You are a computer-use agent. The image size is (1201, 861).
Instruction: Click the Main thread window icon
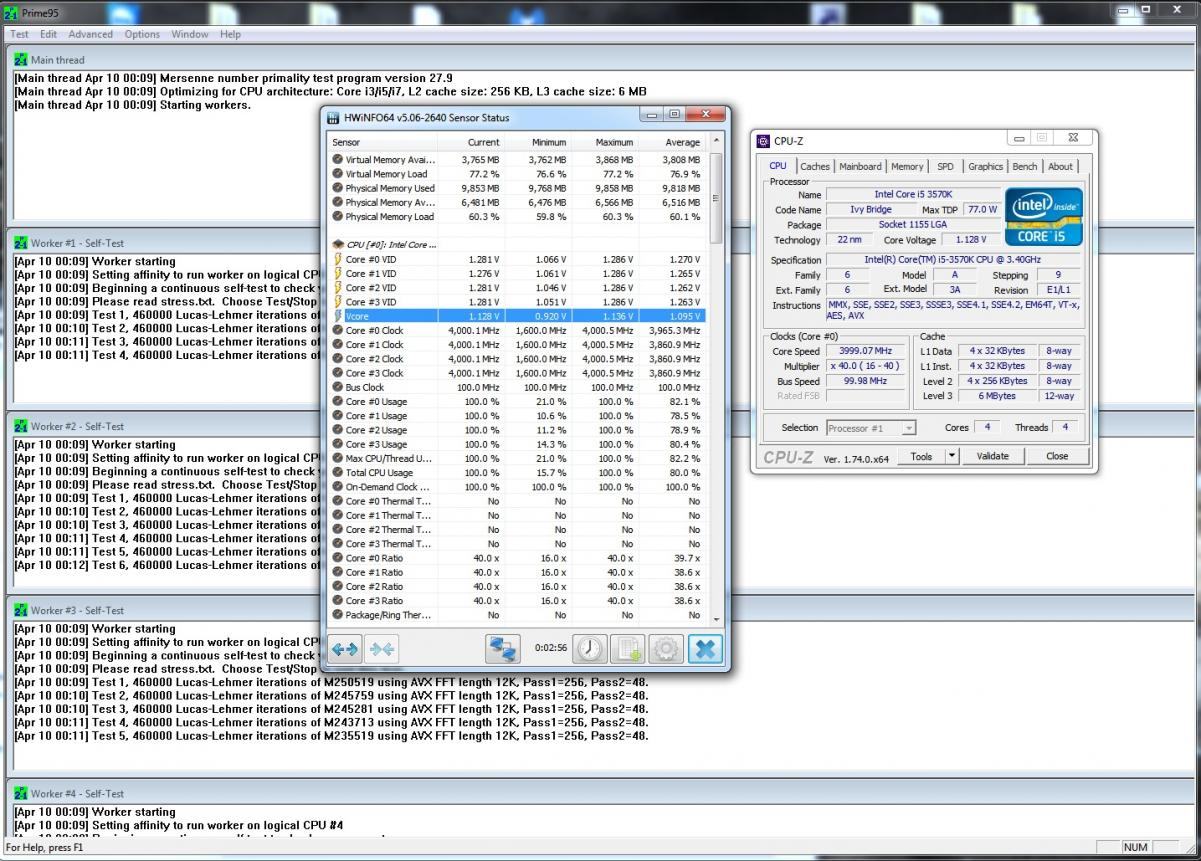pyautogui.click(x=20, y=60)
